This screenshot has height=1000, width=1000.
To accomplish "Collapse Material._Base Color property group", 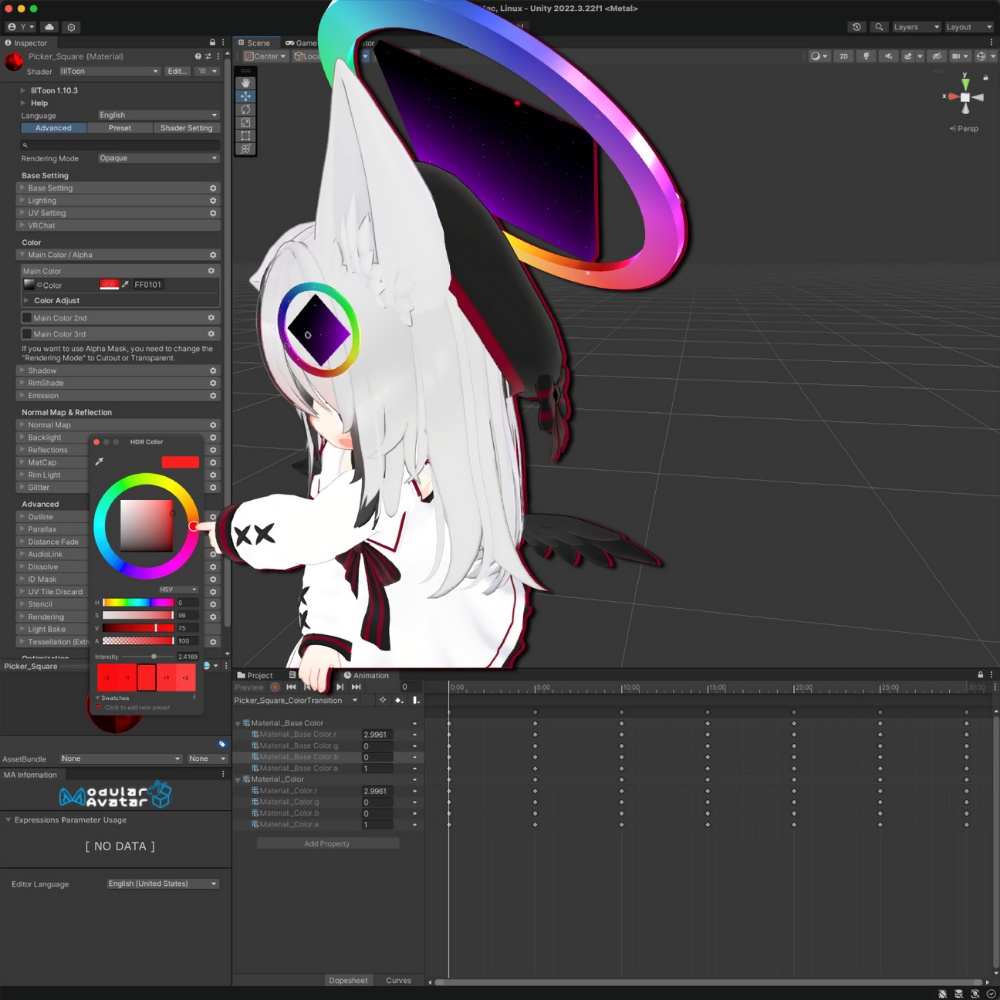I will (238, 723).
